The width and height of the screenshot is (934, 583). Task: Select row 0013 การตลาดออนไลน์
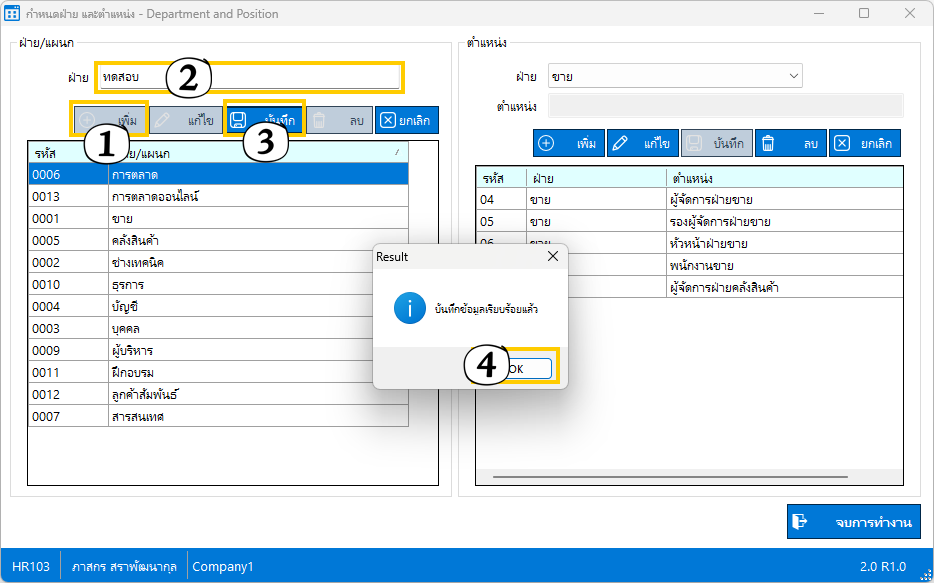coord(217,197)
